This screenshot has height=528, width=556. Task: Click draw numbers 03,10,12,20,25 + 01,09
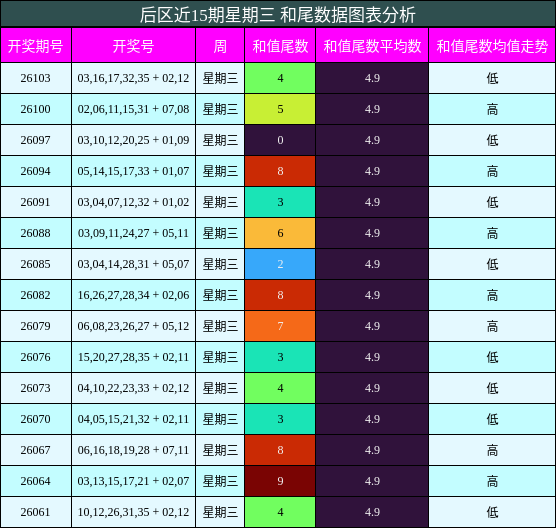[133, 140]
